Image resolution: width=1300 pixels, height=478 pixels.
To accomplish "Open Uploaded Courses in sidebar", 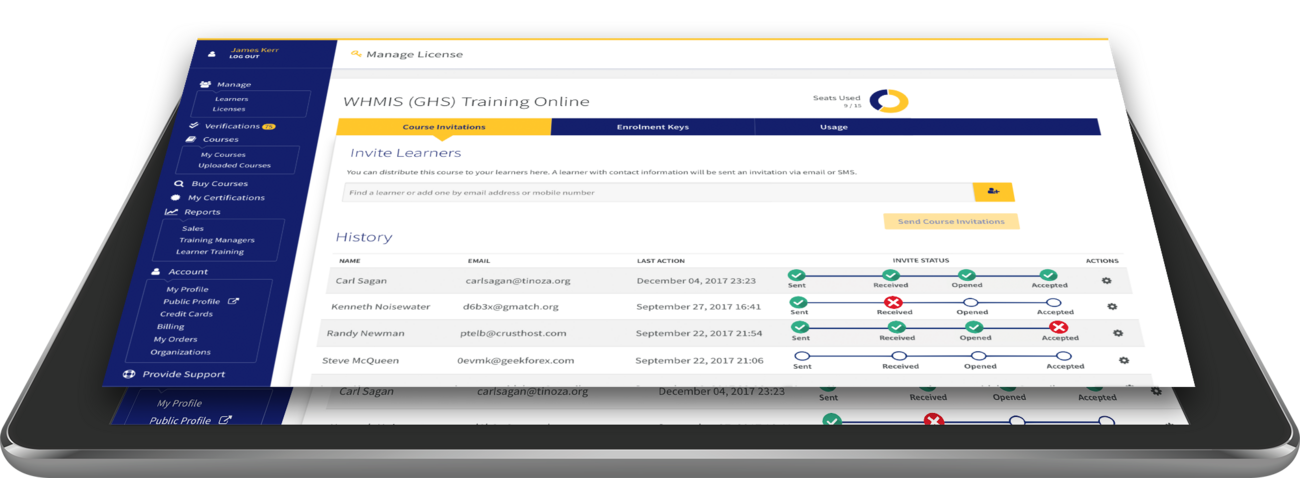I will click(234, 166).
